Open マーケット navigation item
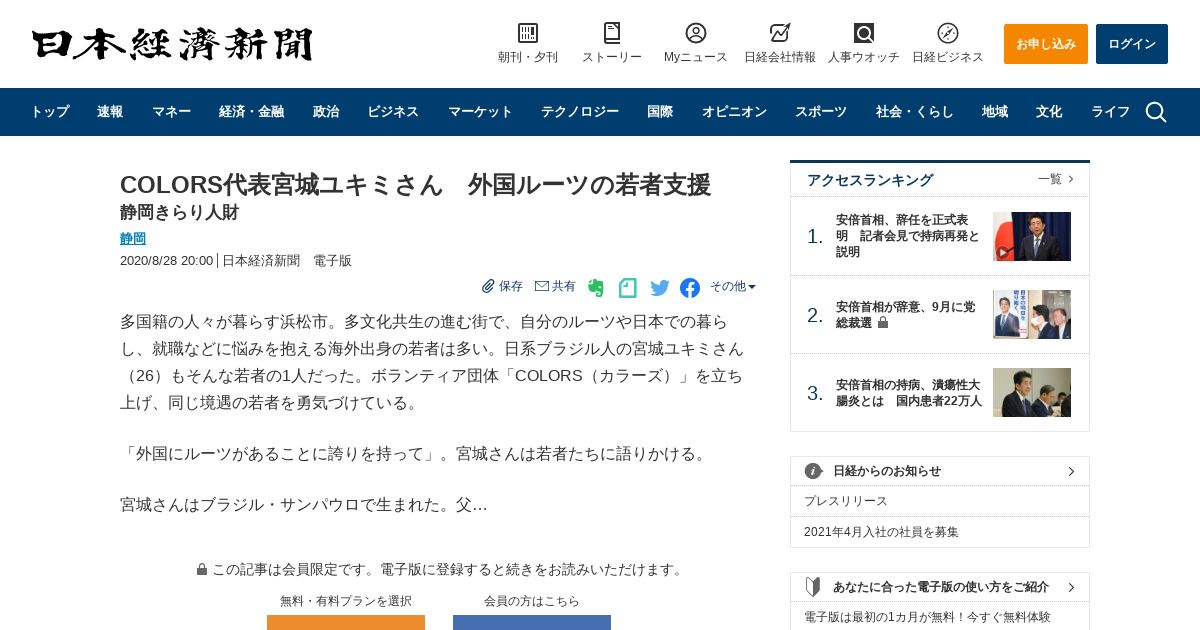Image resolution: width=1200 pixels, height=630 pixels. click(x=480, y=112)
